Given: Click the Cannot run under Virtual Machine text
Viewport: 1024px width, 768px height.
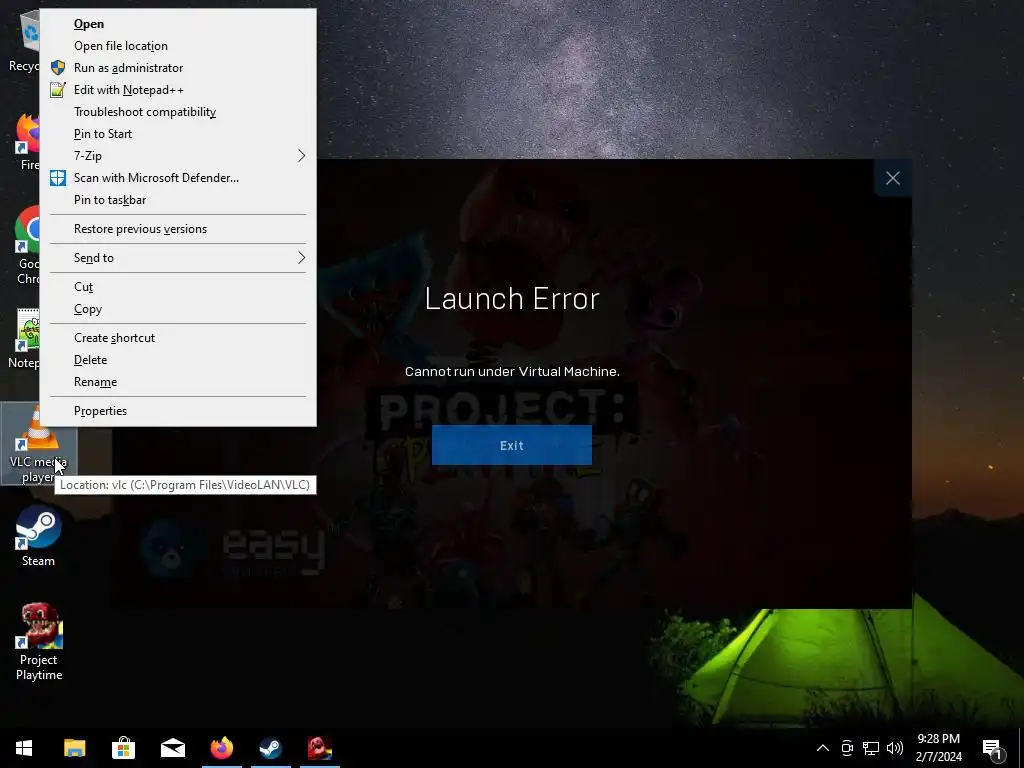Looking at the screenshot, I should 512,372.
